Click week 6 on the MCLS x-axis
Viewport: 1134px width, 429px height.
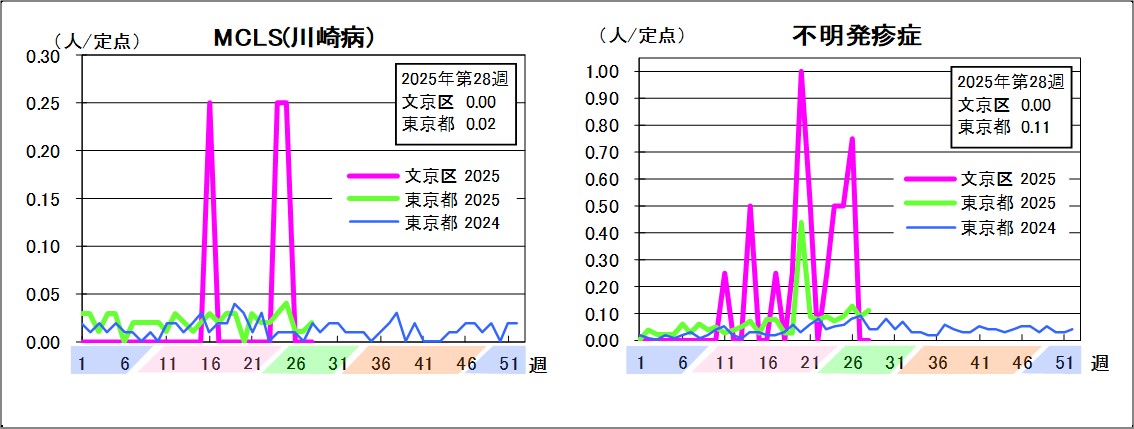(x=124, y=363)
